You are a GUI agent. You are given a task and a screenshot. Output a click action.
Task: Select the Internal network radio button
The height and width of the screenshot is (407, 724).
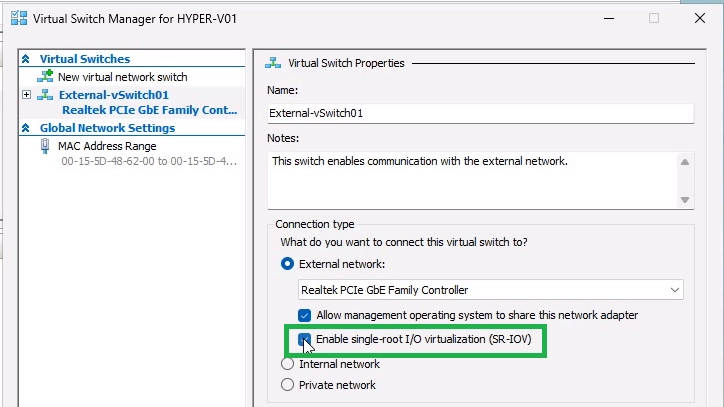[x=288, y=365]
